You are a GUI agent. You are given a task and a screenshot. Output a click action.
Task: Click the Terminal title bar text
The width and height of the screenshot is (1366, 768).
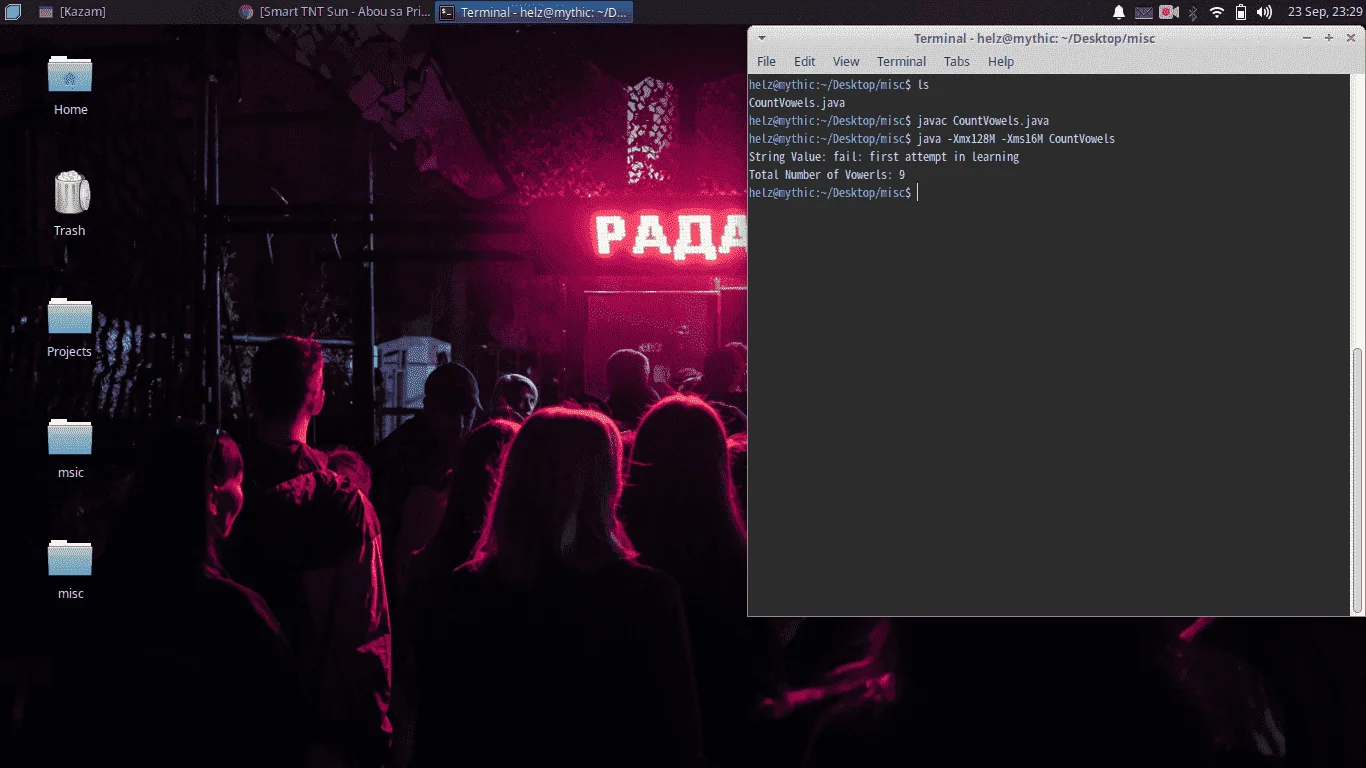tap(1034, 38)
